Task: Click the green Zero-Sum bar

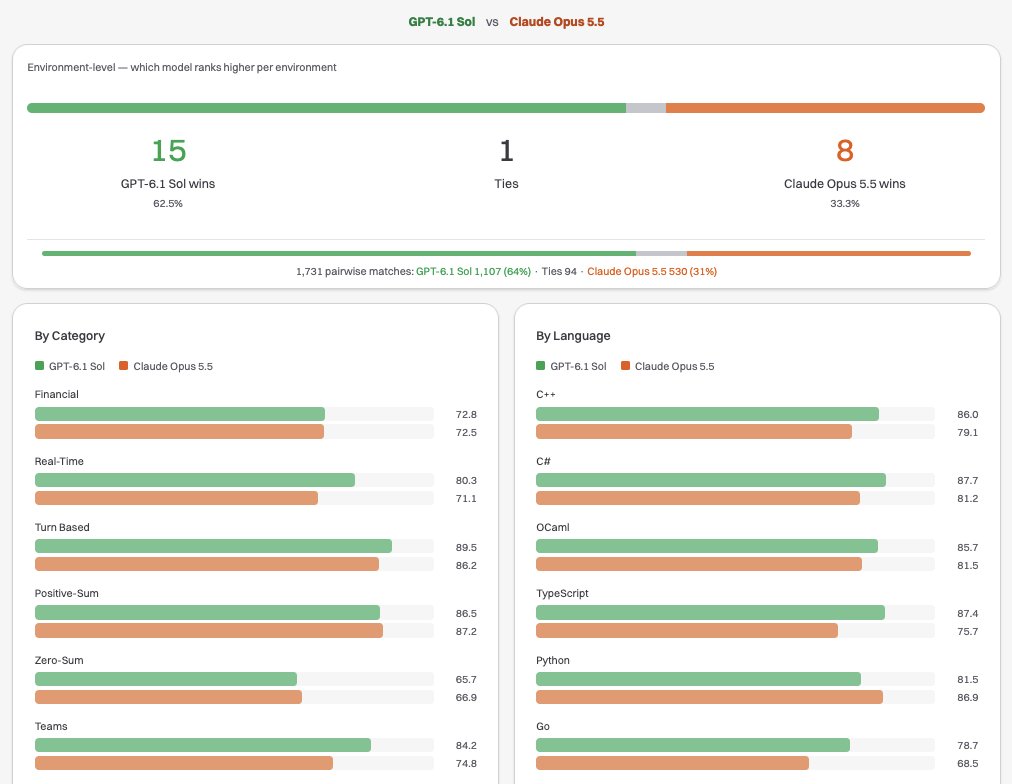Action: point(166,679)
